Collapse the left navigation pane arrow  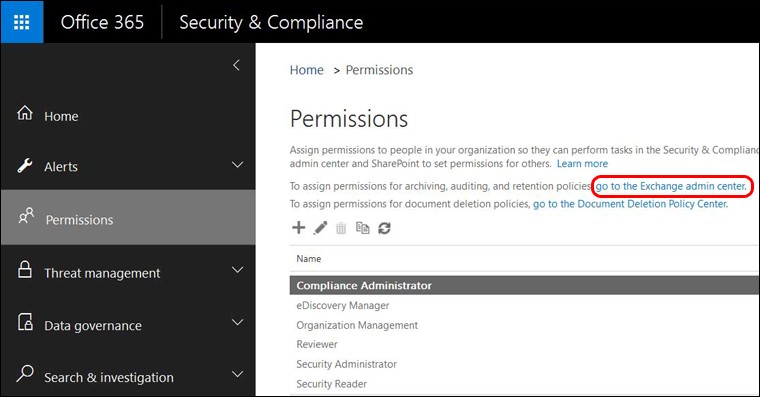[236, 65]
